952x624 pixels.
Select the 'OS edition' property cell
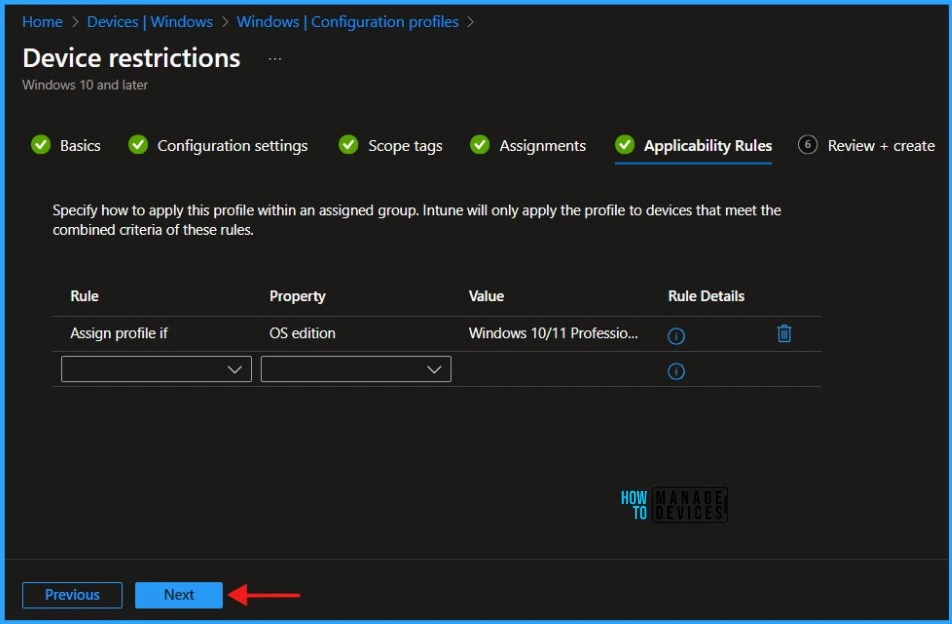(x=302, y=333)
